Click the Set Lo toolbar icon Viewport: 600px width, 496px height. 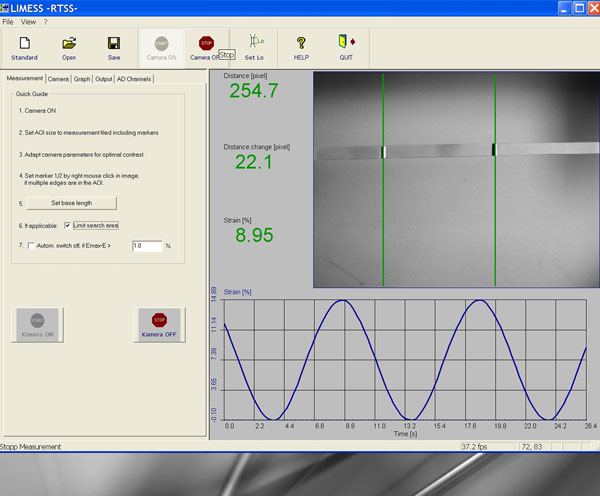point(254,43)
